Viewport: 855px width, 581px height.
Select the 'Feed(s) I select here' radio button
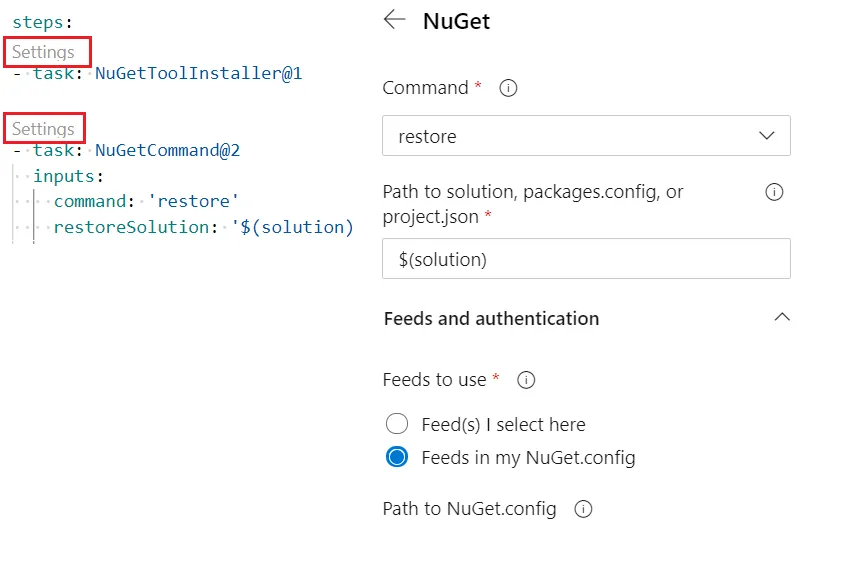click(397, 424)
